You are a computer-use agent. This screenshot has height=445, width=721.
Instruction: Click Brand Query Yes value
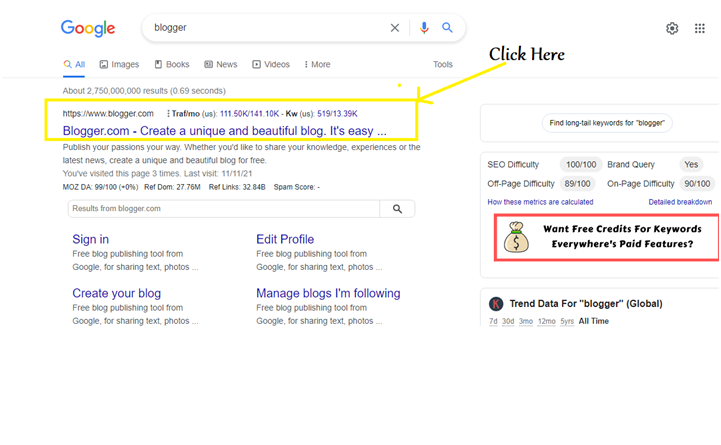coord(691,165)
